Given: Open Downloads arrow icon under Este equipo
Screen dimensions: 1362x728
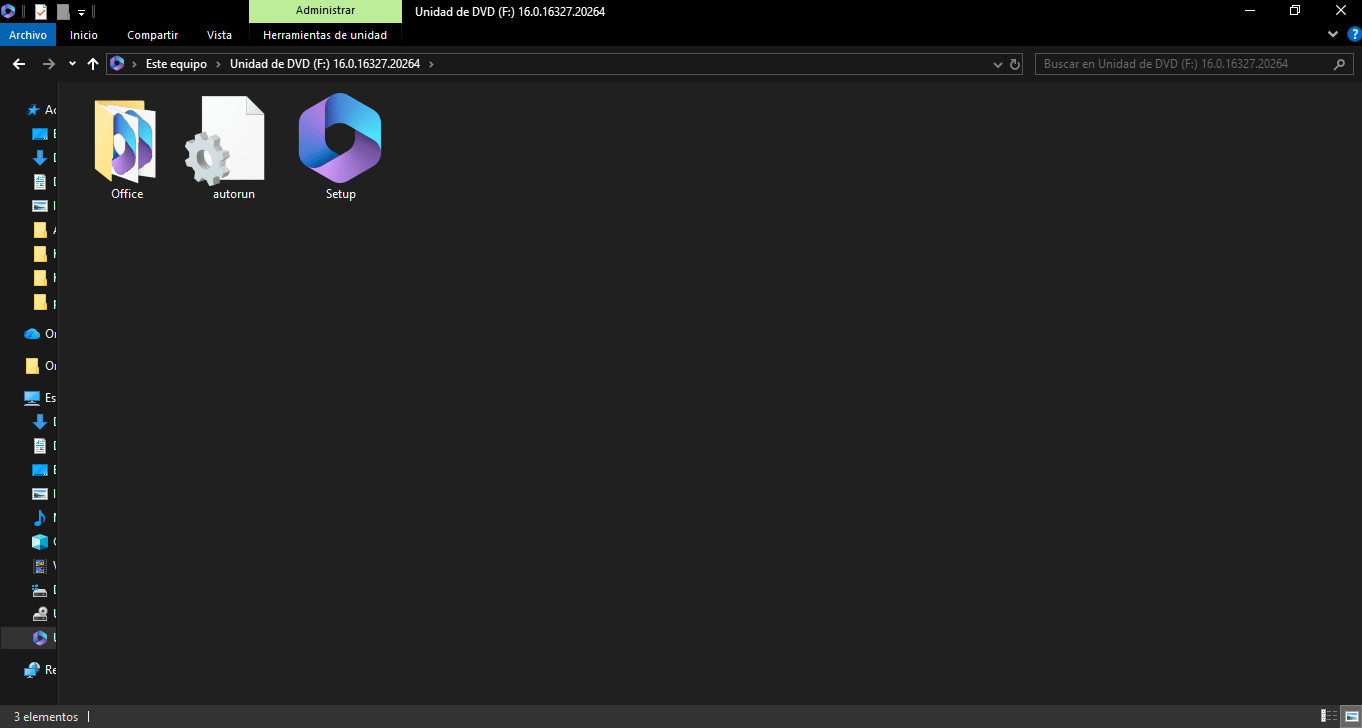Looking at the screenshot, I should tap(40, 422).
